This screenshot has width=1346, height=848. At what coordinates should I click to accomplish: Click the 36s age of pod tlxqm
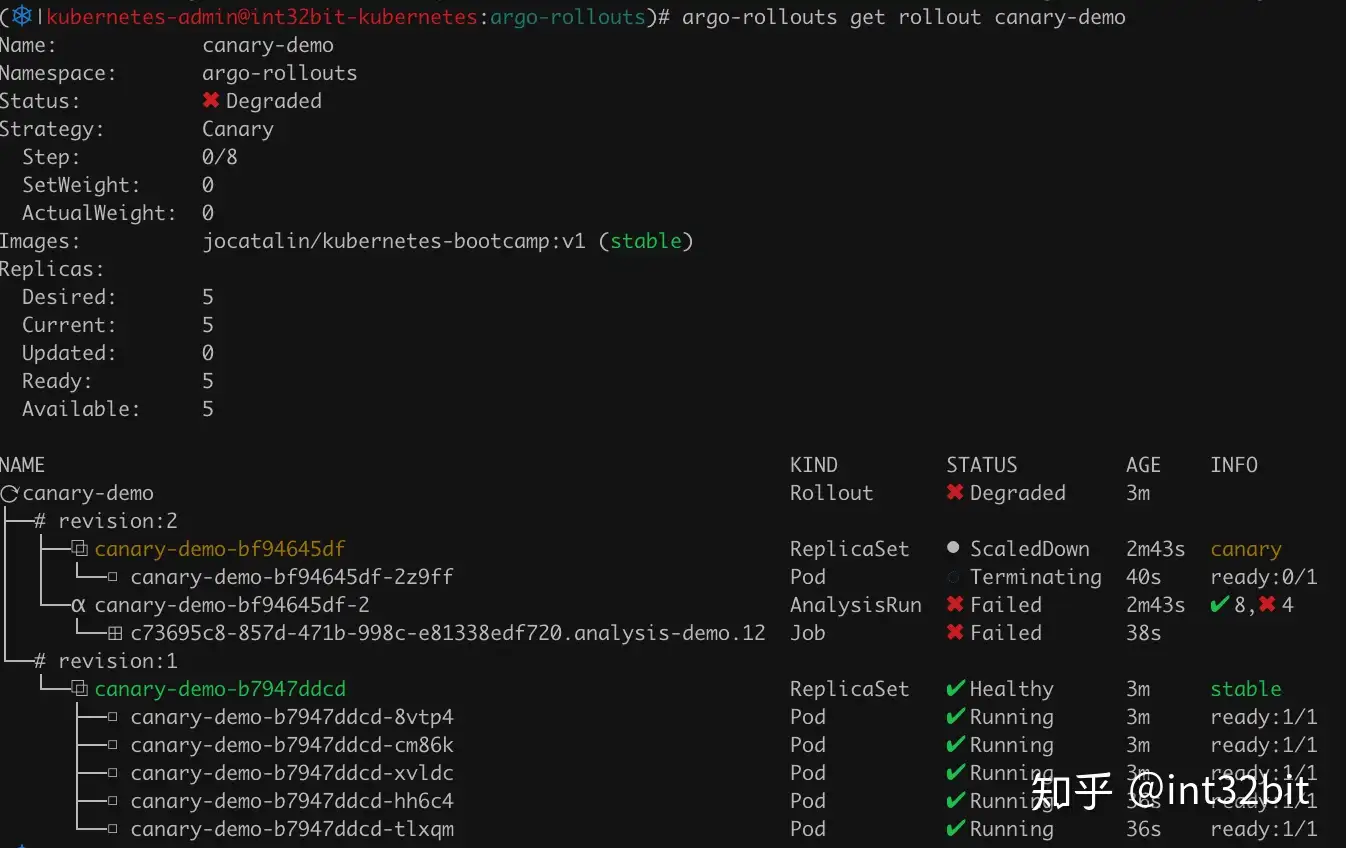1144,829
